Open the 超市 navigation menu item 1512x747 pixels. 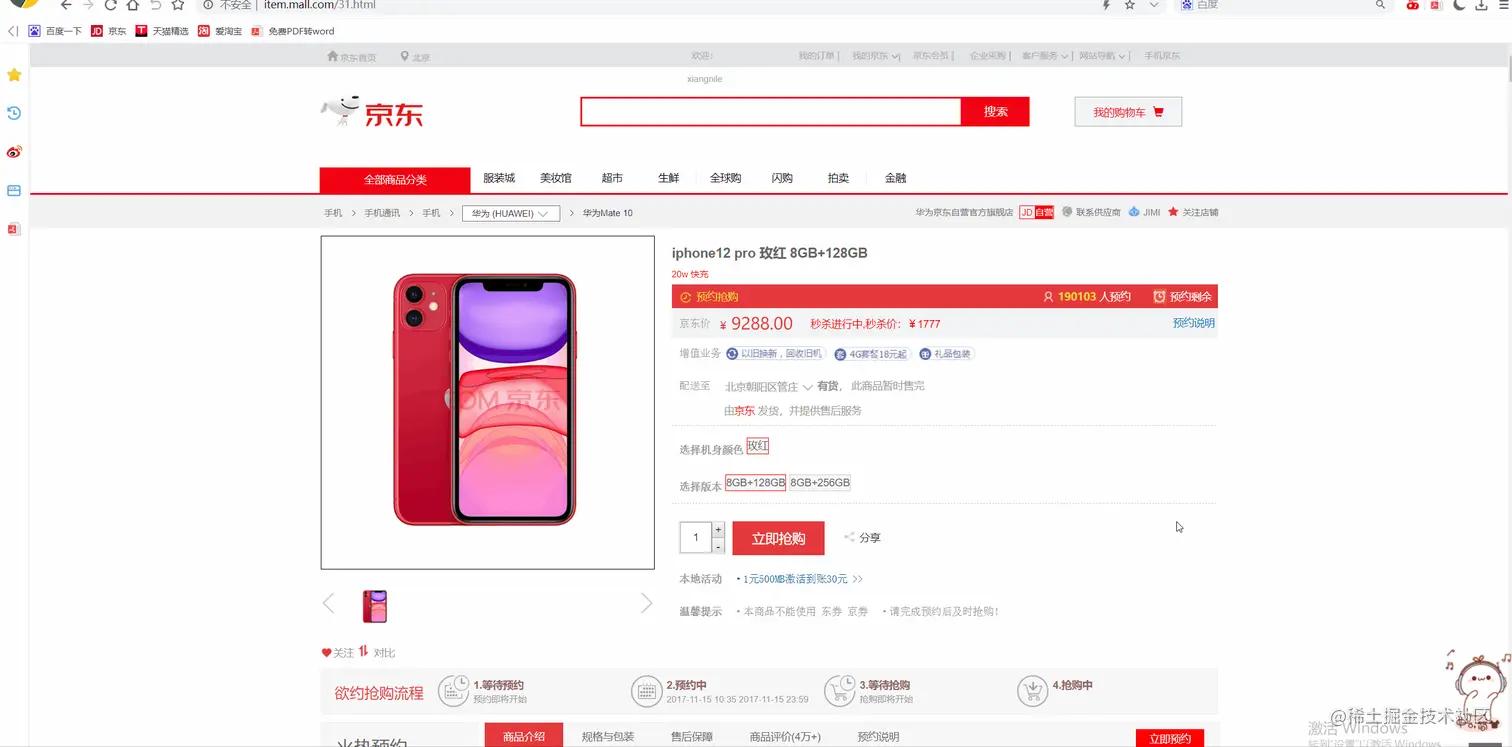click(x=612, y=178)
